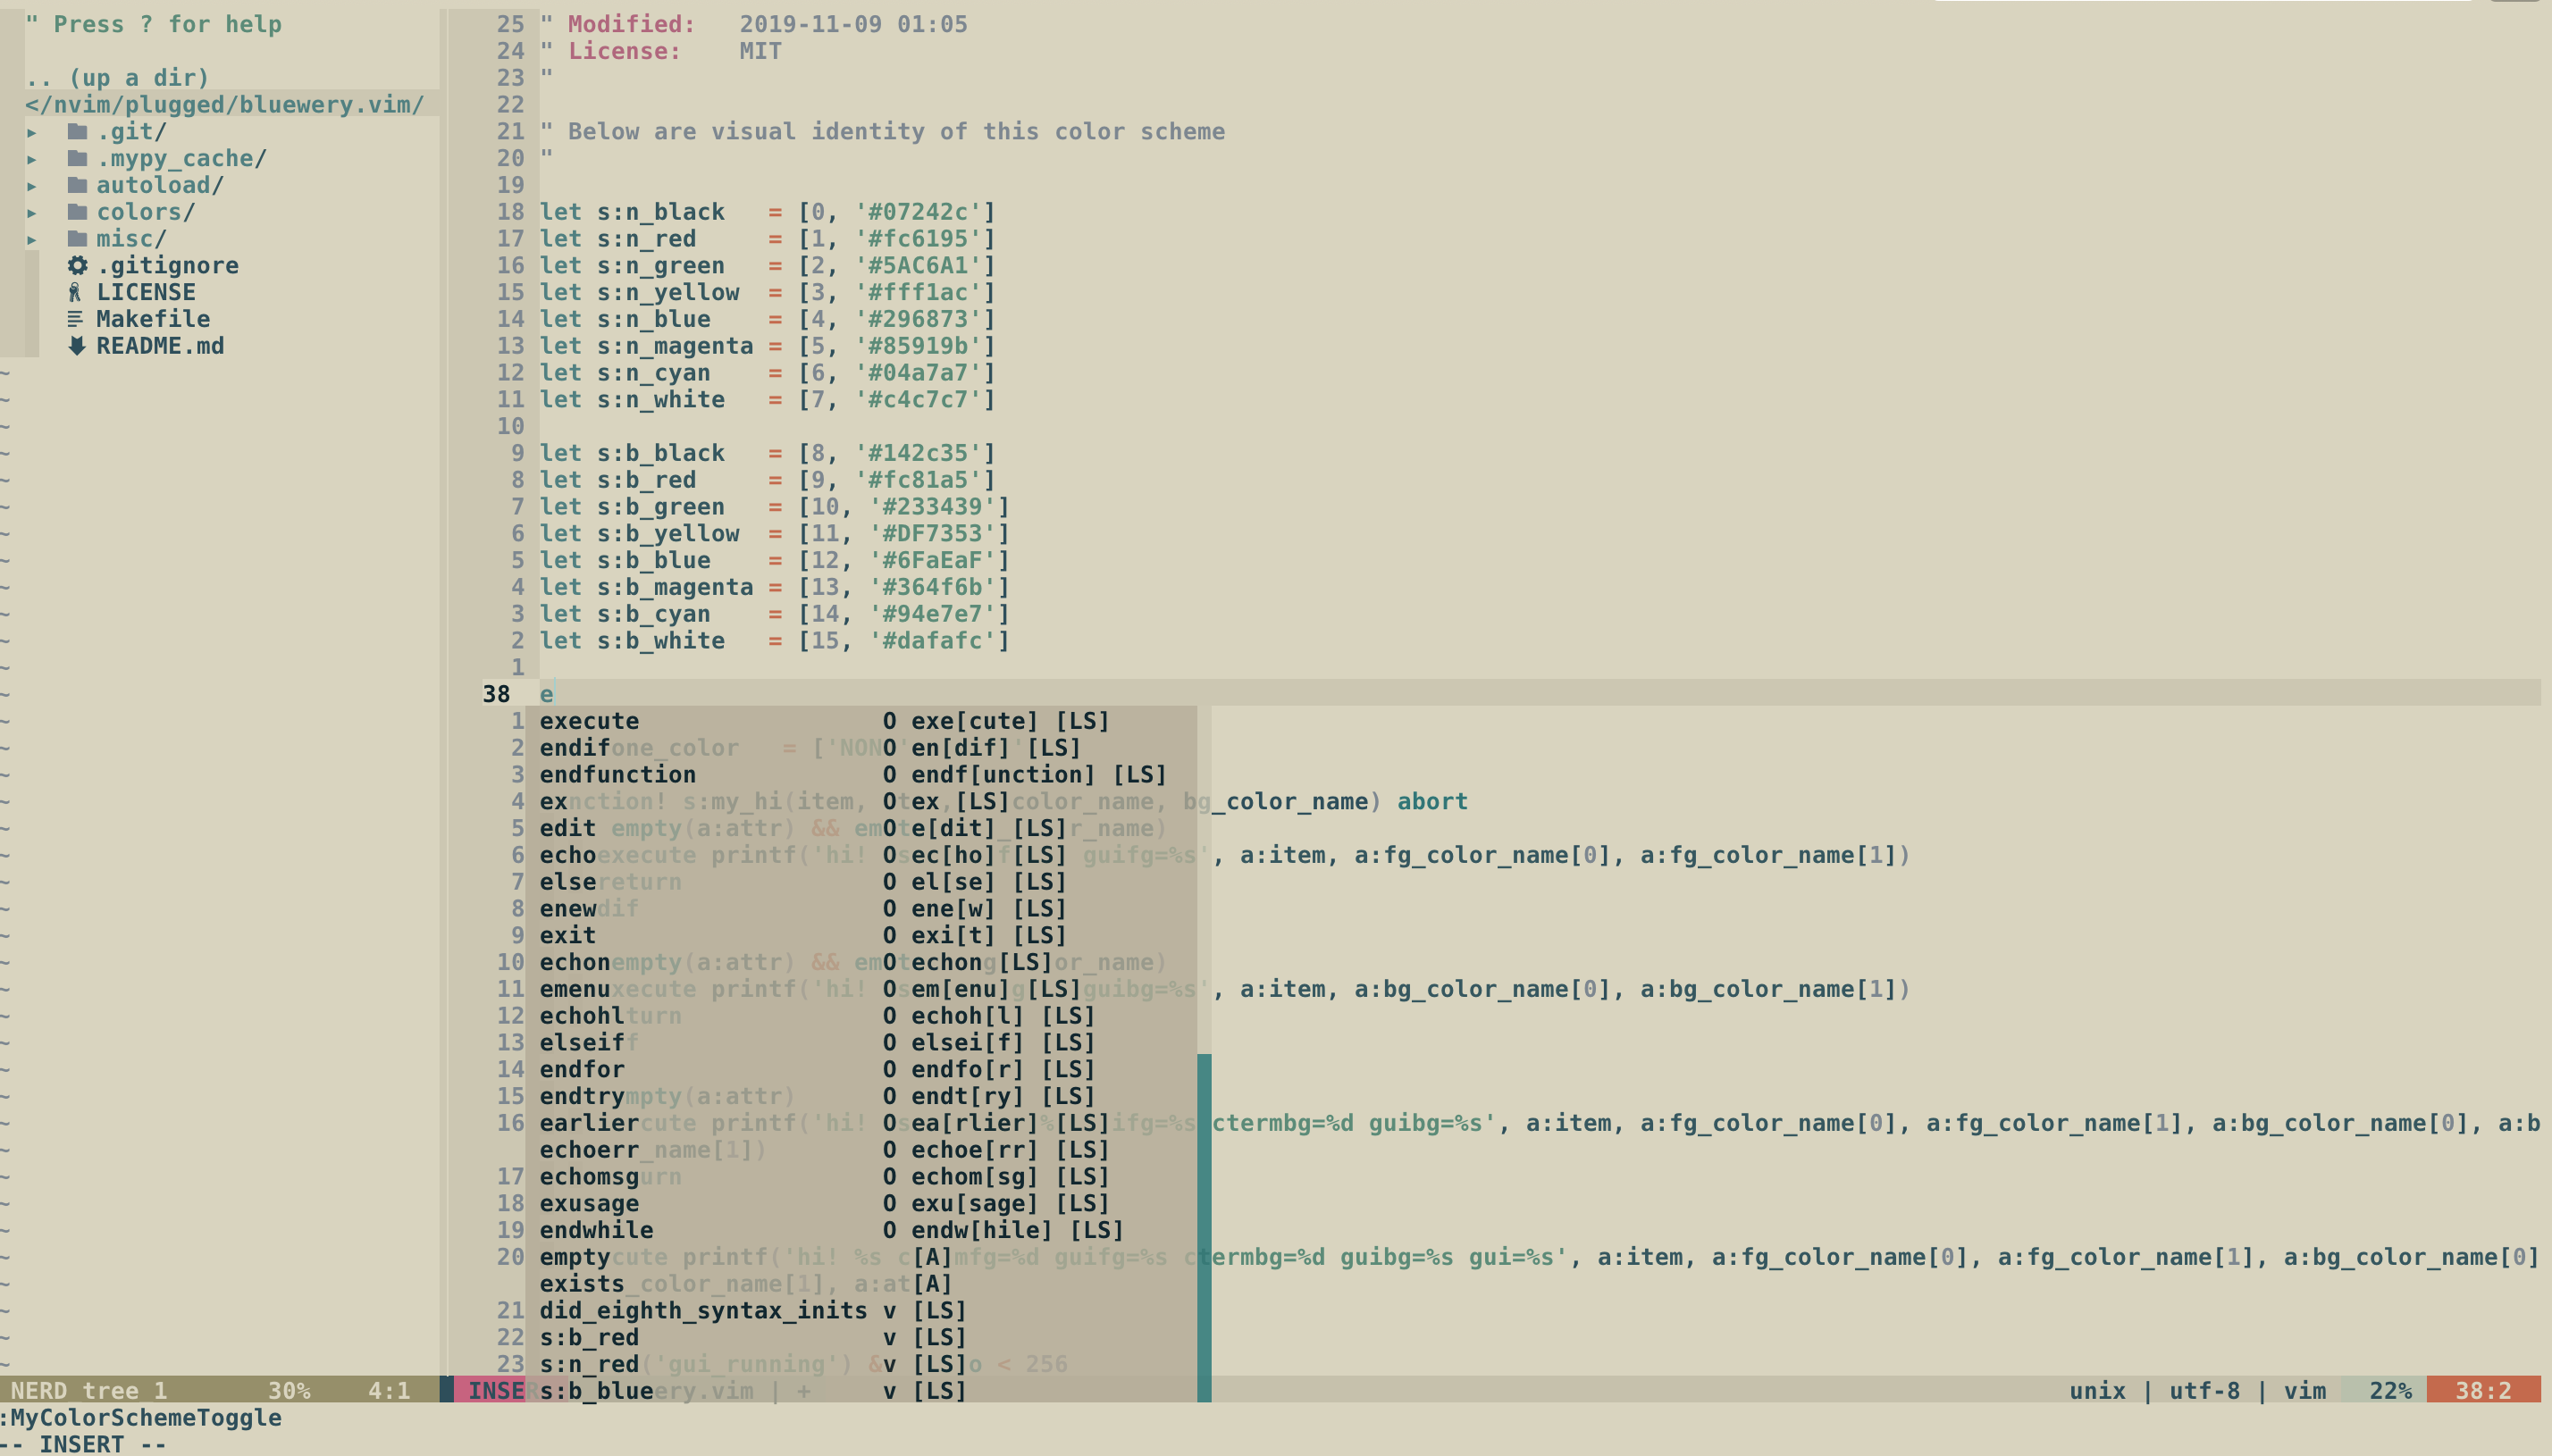The image size is (2552, 1456).
Task: Click the colors folder icon
Action: (x=77, y=212)
